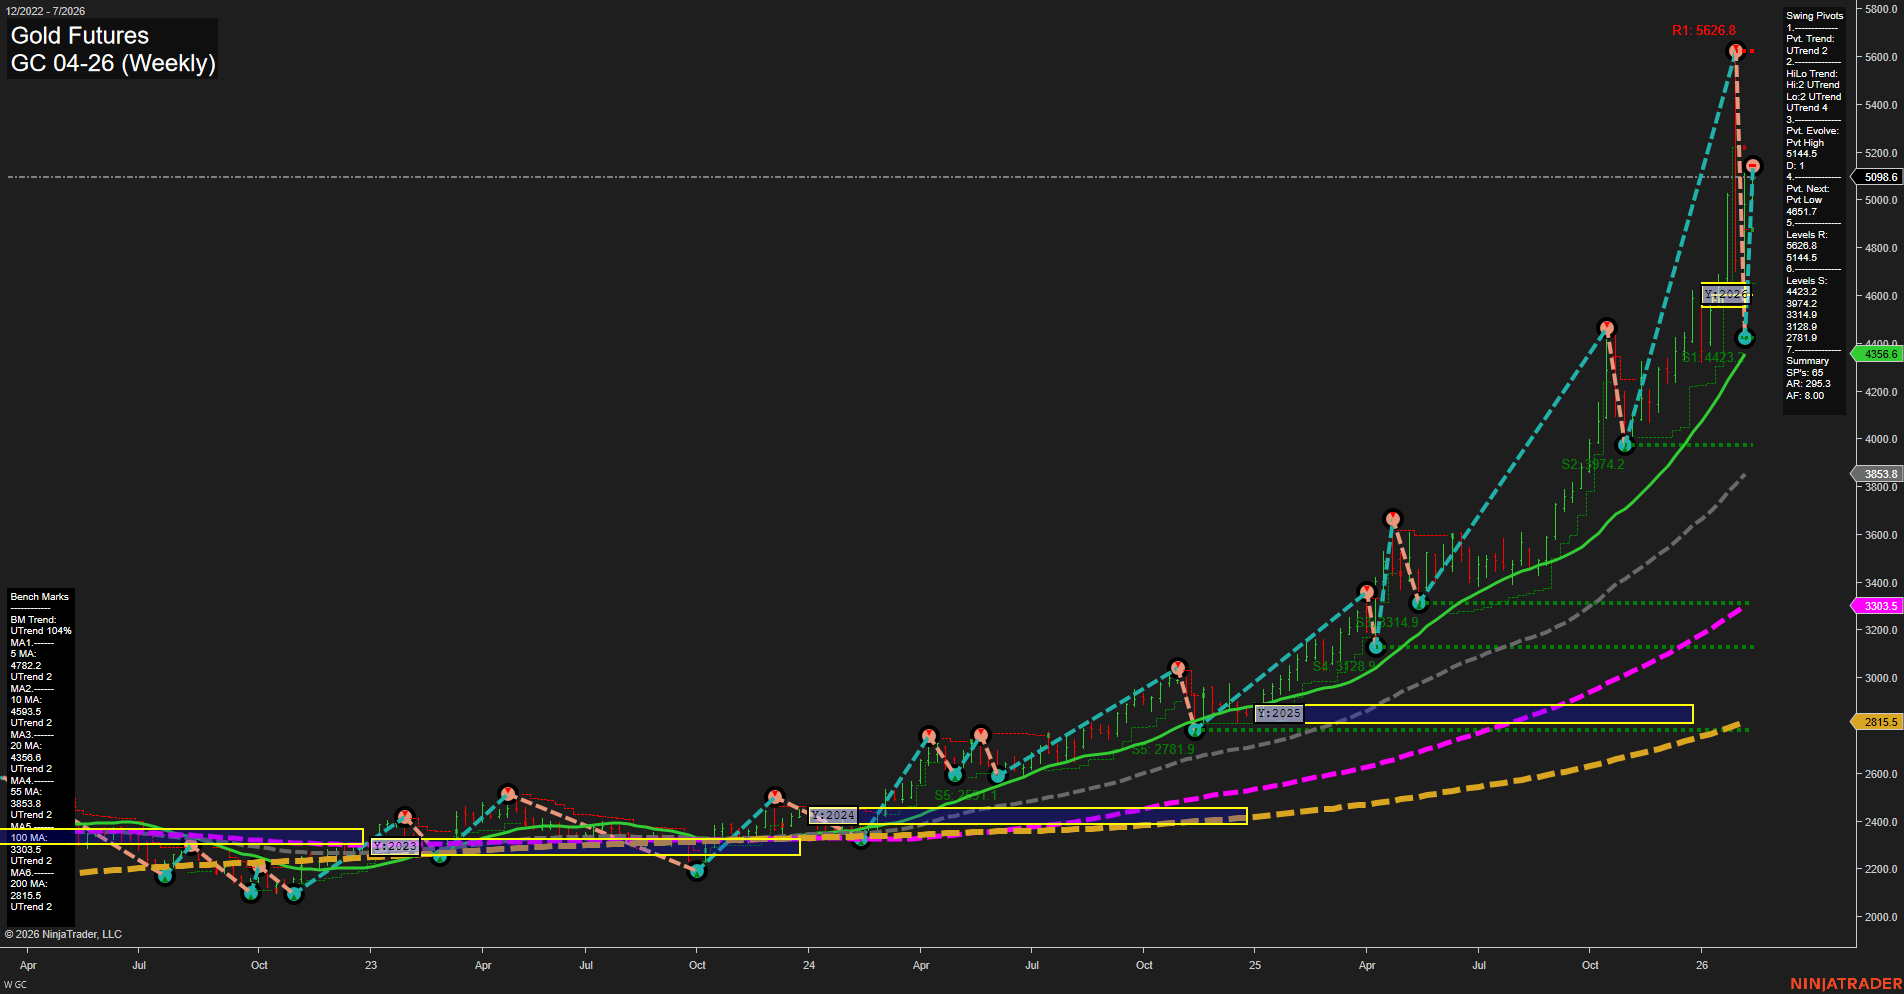
Task: Click the Y:2026 label near the top right
Action: click(x=1725, y=294)
